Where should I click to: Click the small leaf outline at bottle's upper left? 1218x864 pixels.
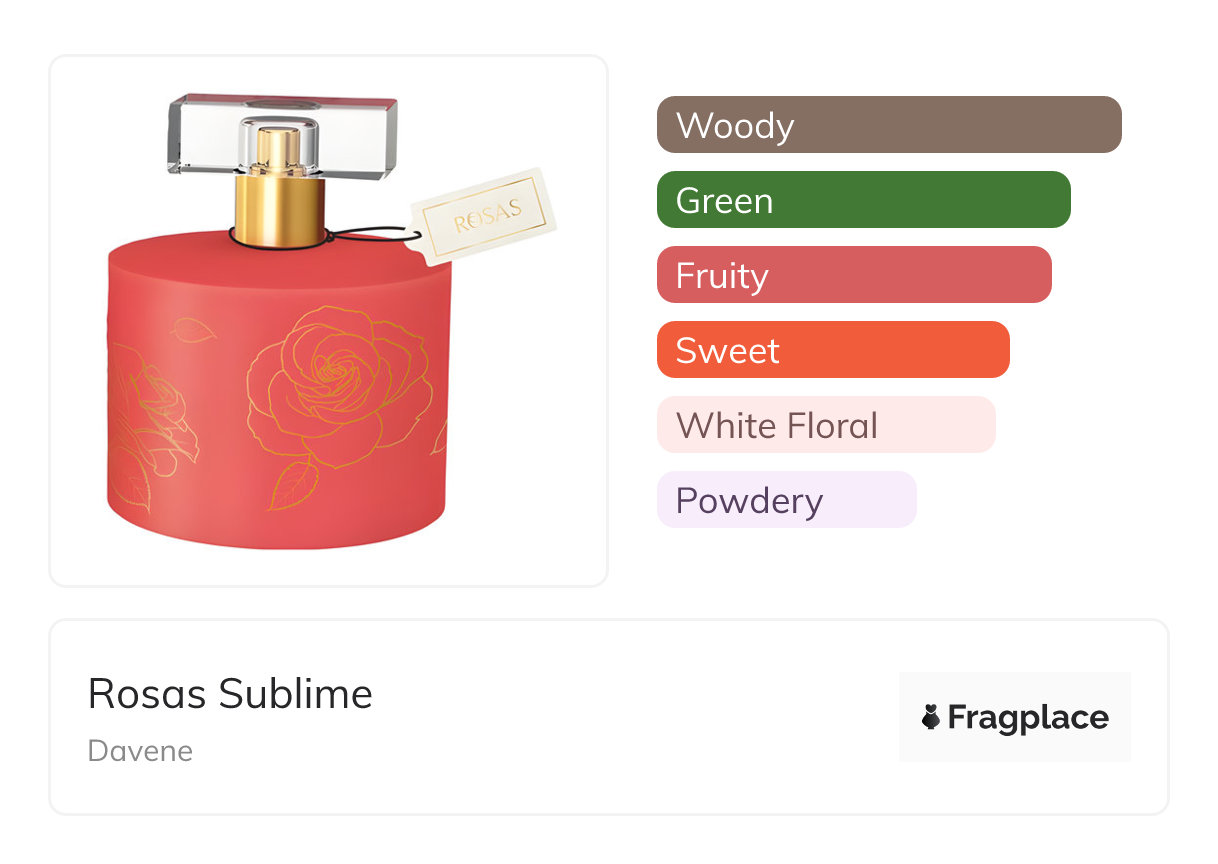(x=194, y=330)
